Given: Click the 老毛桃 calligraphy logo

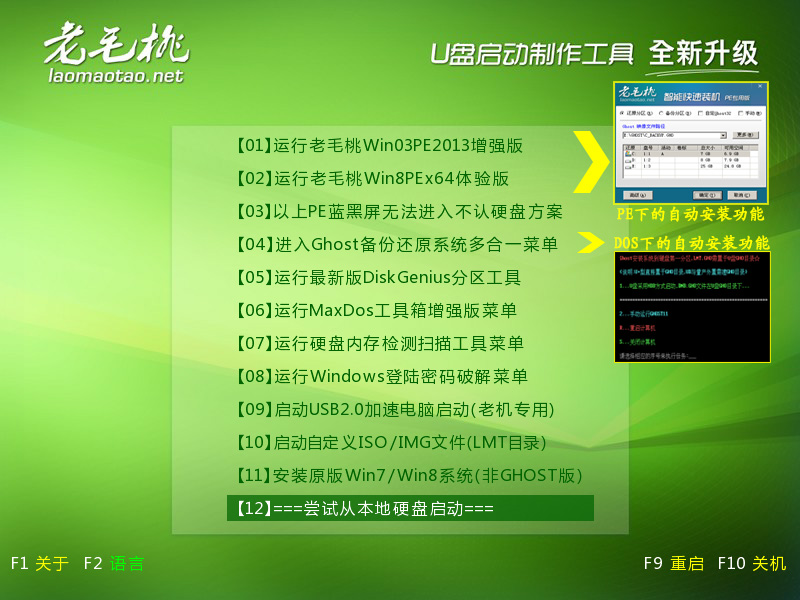Looking at the screenshot, I should click(116, 44).
